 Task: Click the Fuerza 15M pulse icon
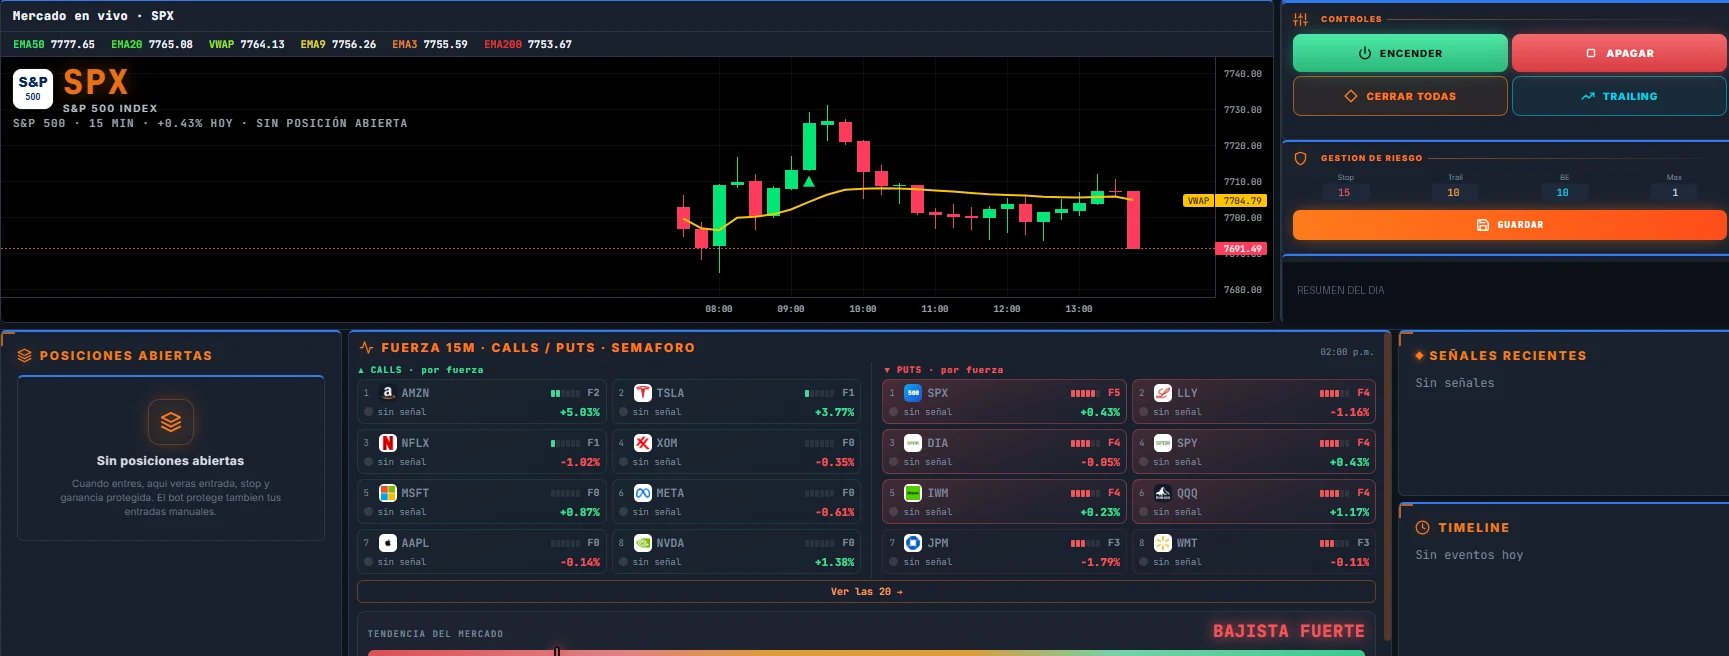(x=366, y=347)
